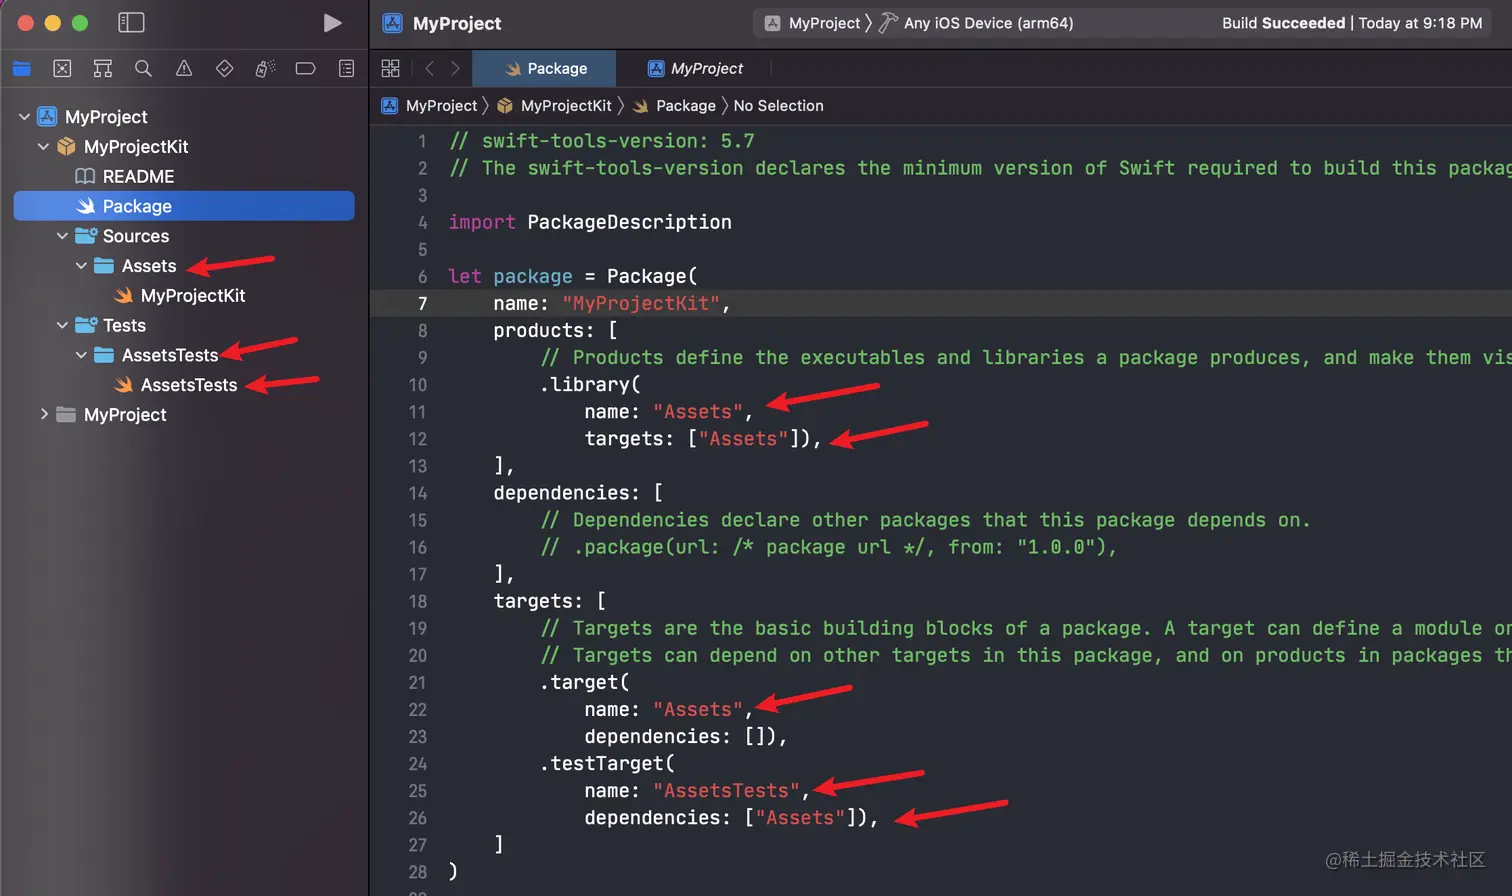The height and width of the screenshot is (896, 1512).
Task: Show the Issue navigator warning triangle
Action: pyautogui.click(x=184, y=68)
